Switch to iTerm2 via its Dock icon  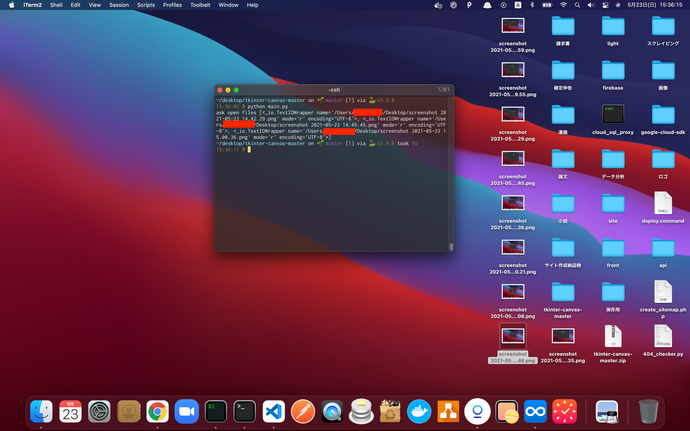point(216,411)
